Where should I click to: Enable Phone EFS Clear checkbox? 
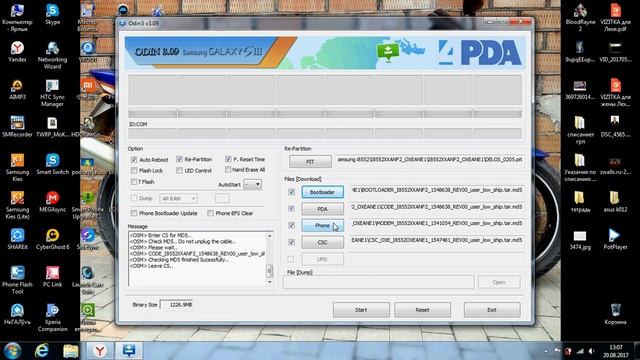point(210,213)
